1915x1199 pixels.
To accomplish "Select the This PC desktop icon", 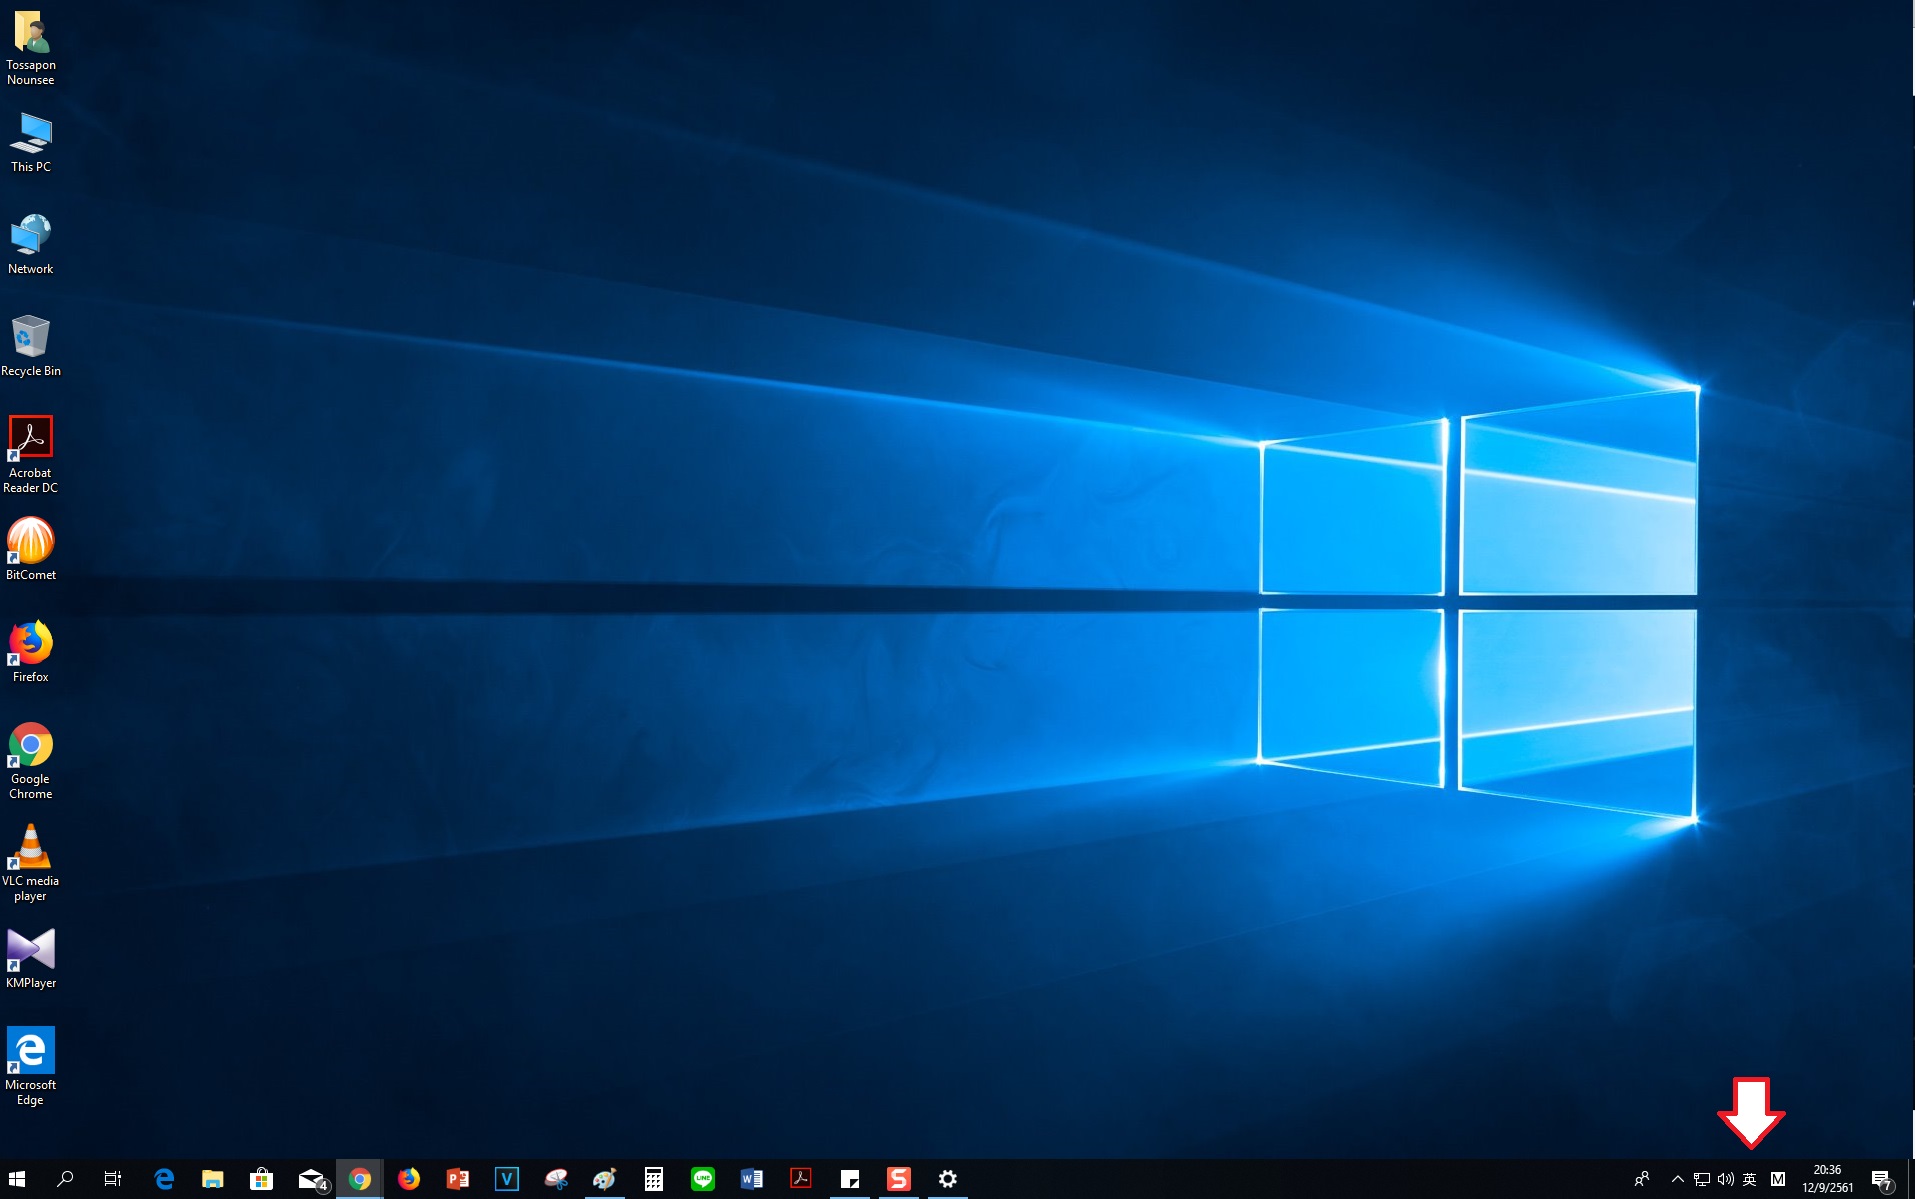I will point(31,142).
